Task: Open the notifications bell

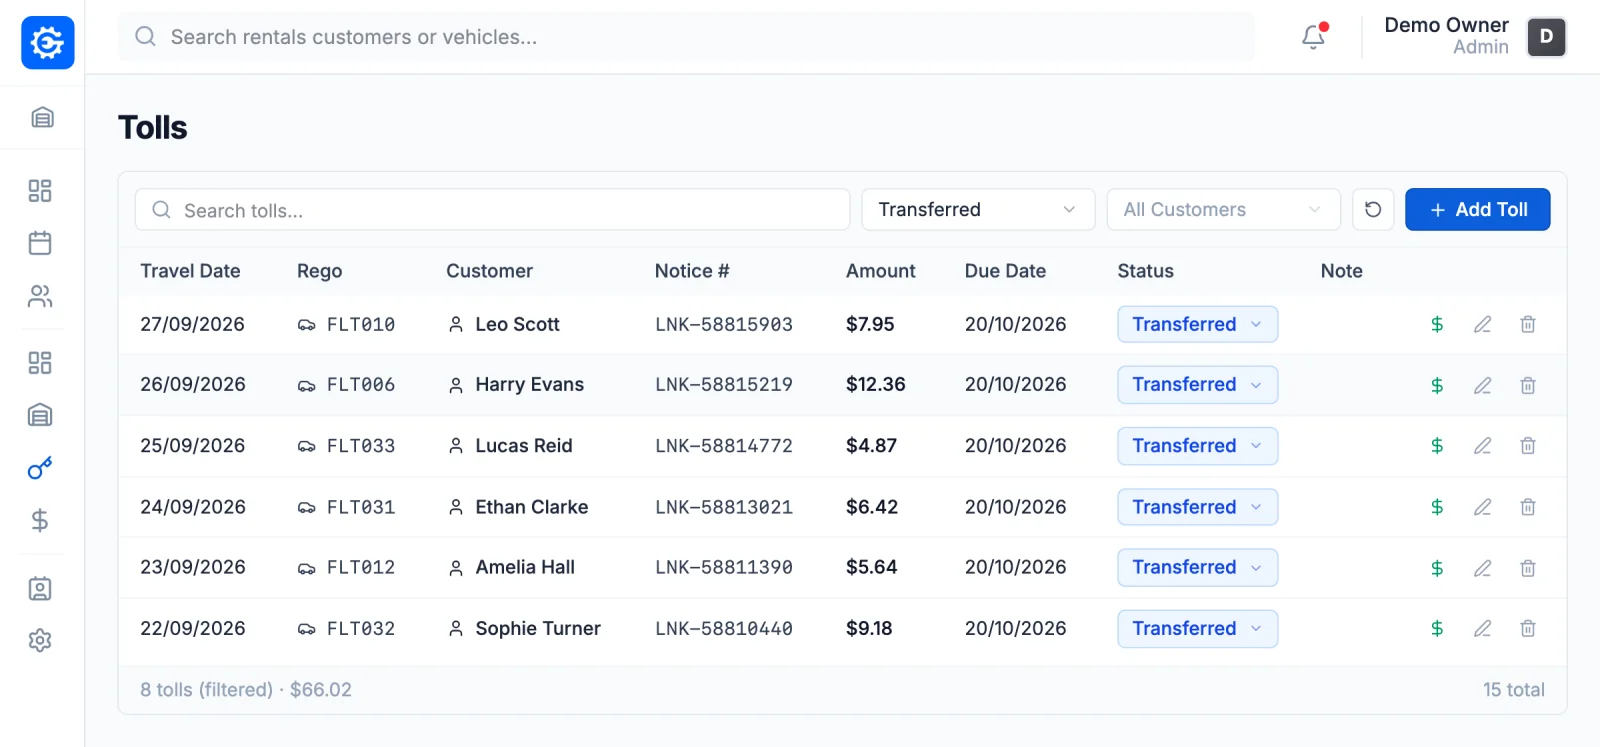Action: pyautogui.click(x=1313, y=37)
